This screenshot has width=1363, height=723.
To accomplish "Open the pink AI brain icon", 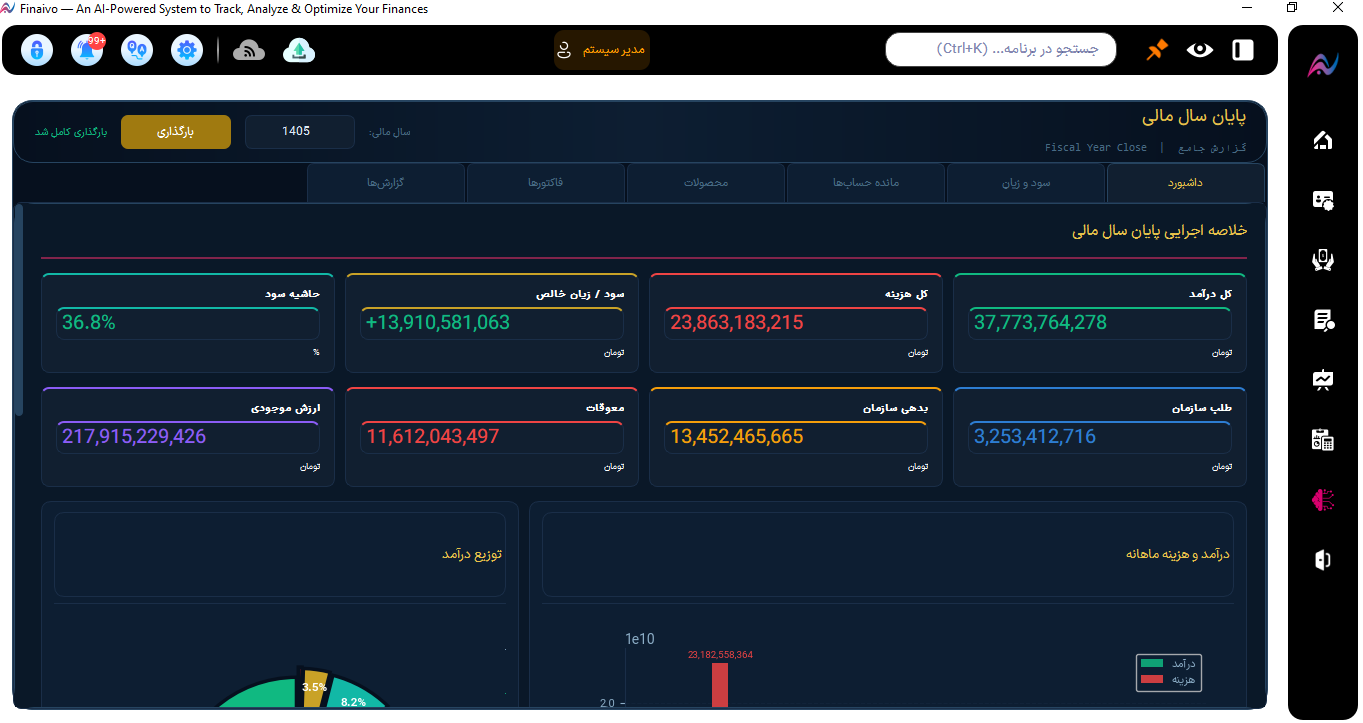I will [x=1323, y=500].
